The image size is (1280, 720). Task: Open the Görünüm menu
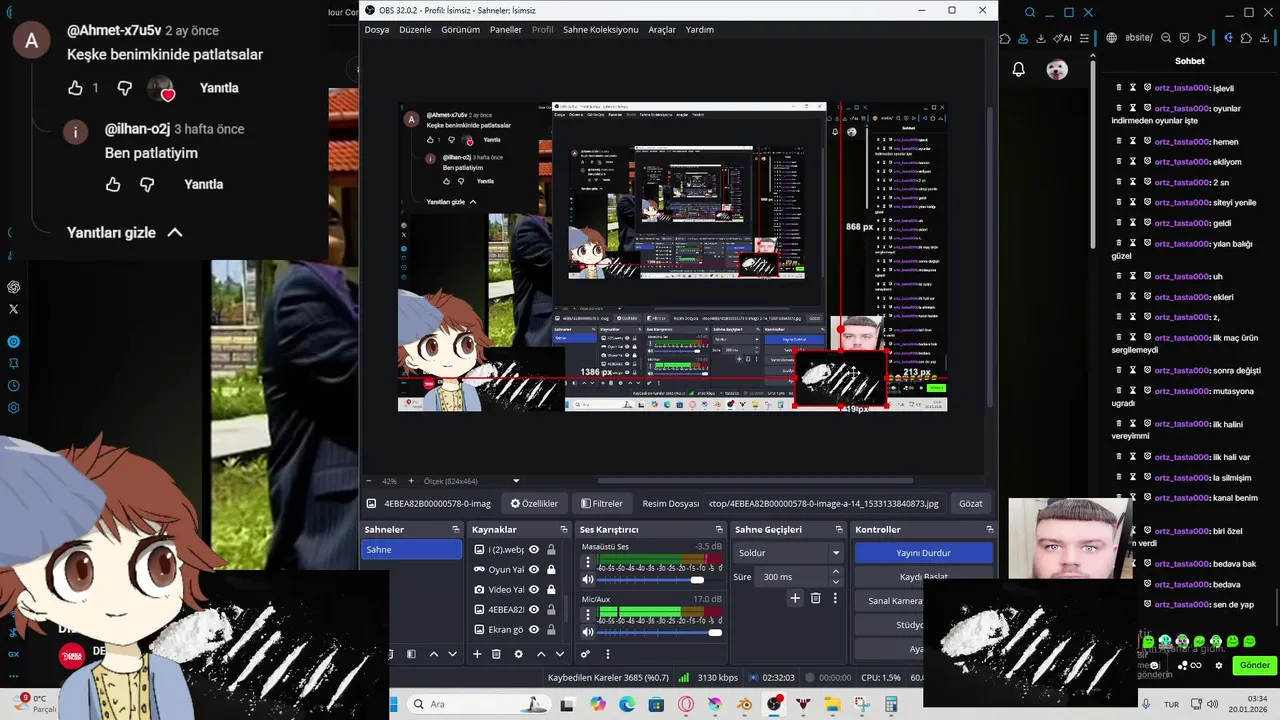(461, 30)
